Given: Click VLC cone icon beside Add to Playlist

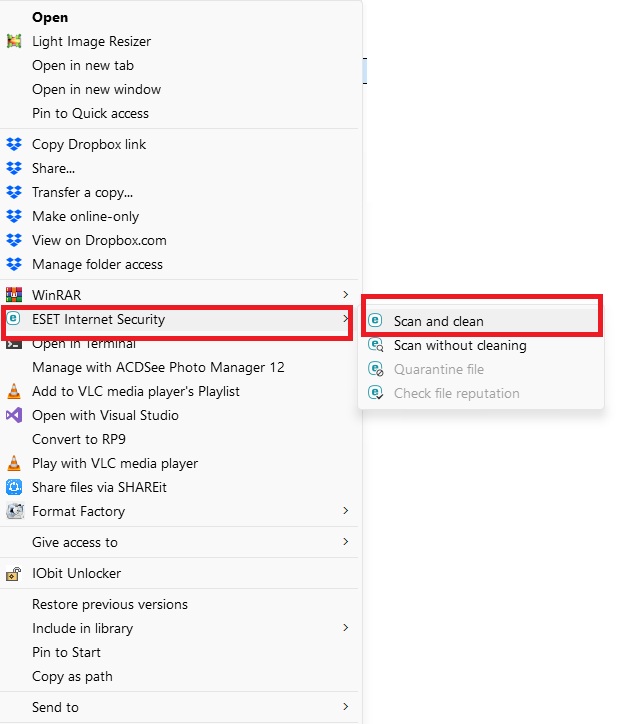Looking at the screenshot, I should tap(14, 391).
